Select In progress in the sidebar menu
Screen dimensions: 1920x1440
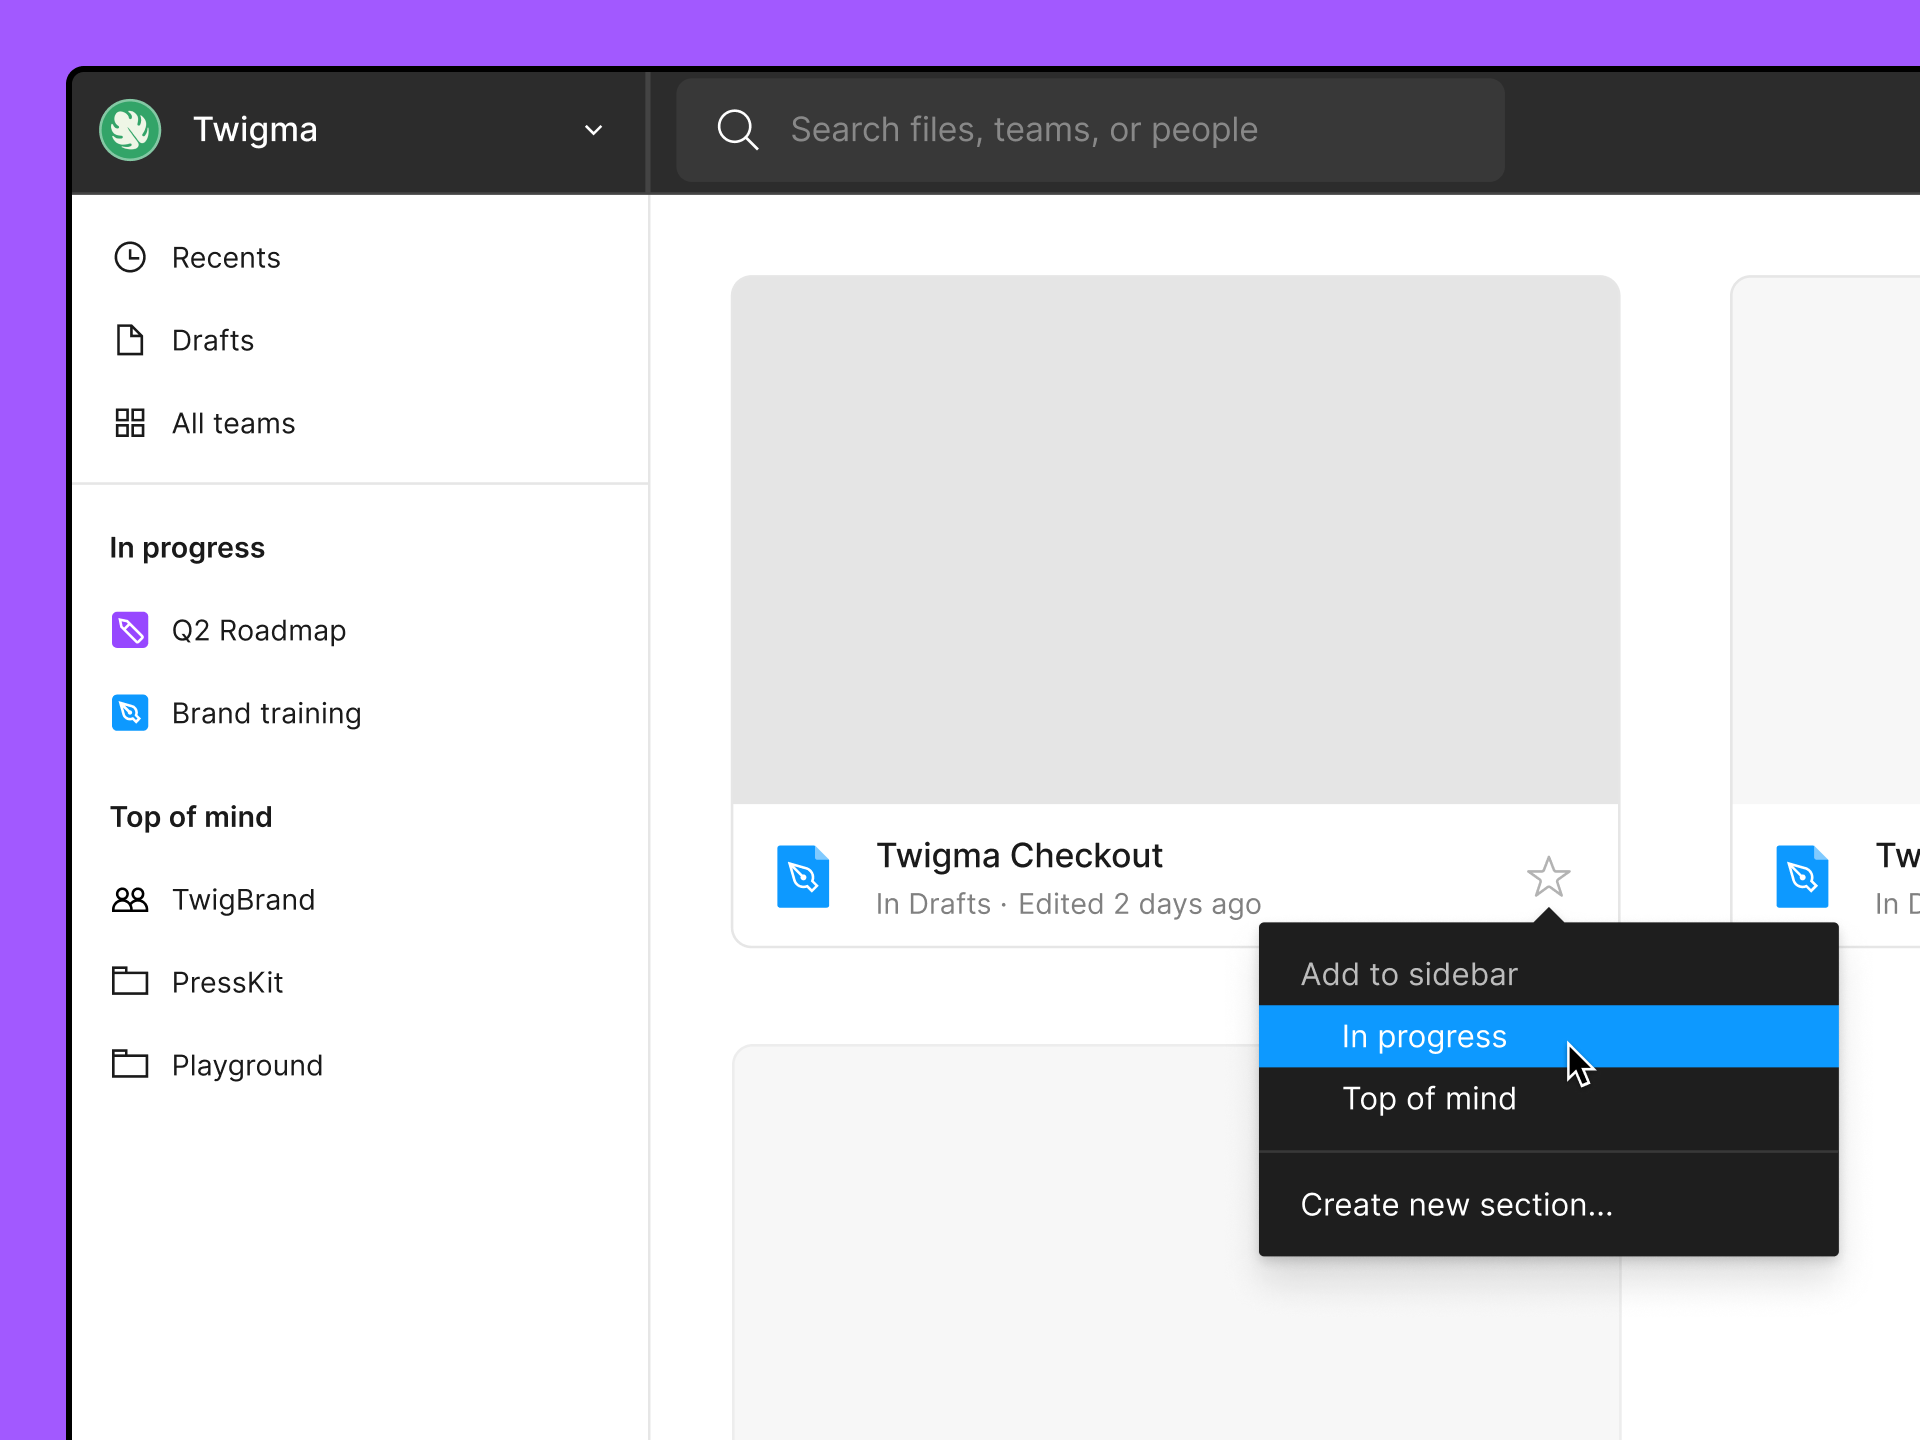point(1424,1037)
